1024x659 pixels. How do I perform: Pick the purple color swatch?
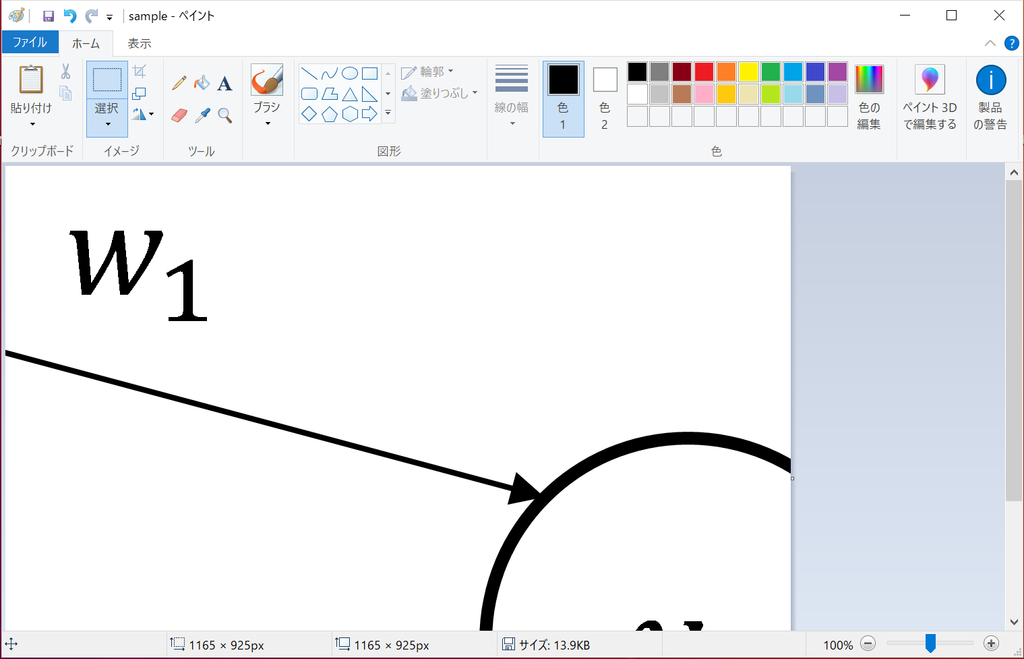tap(837, 72)
